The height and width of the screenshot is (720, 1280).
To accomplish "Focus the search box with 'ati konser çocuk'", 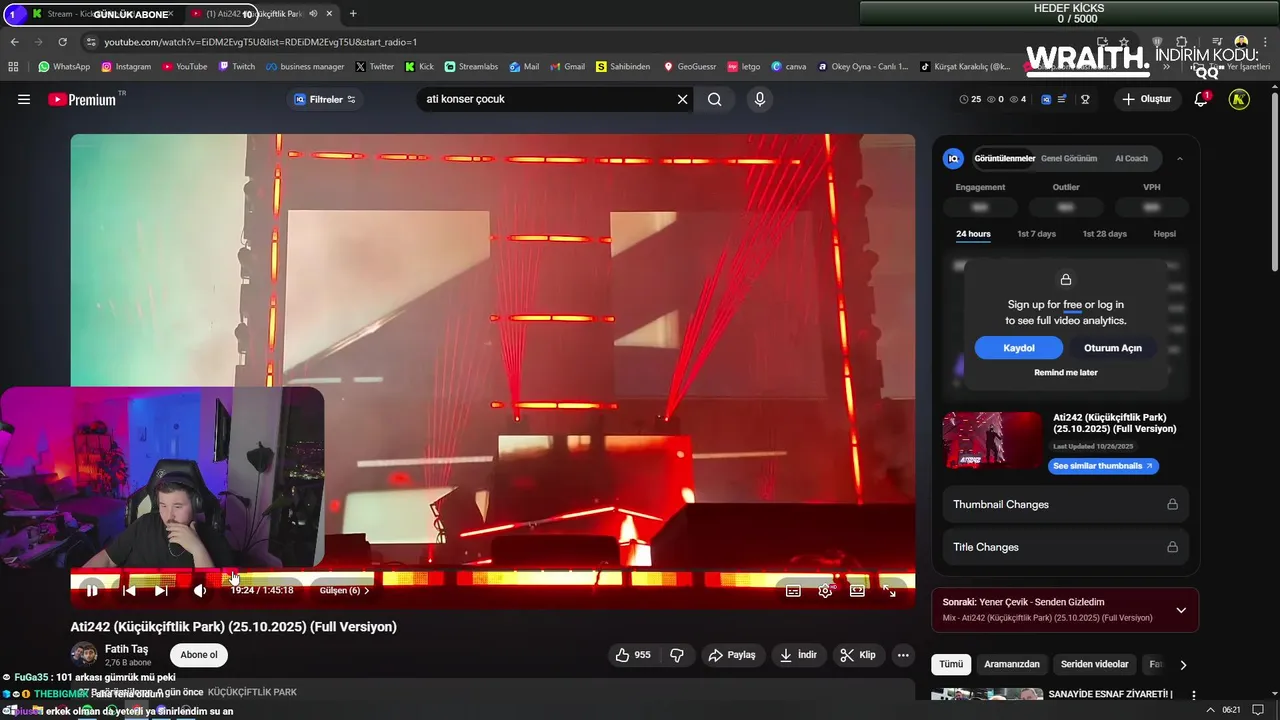I will (545, 99).
